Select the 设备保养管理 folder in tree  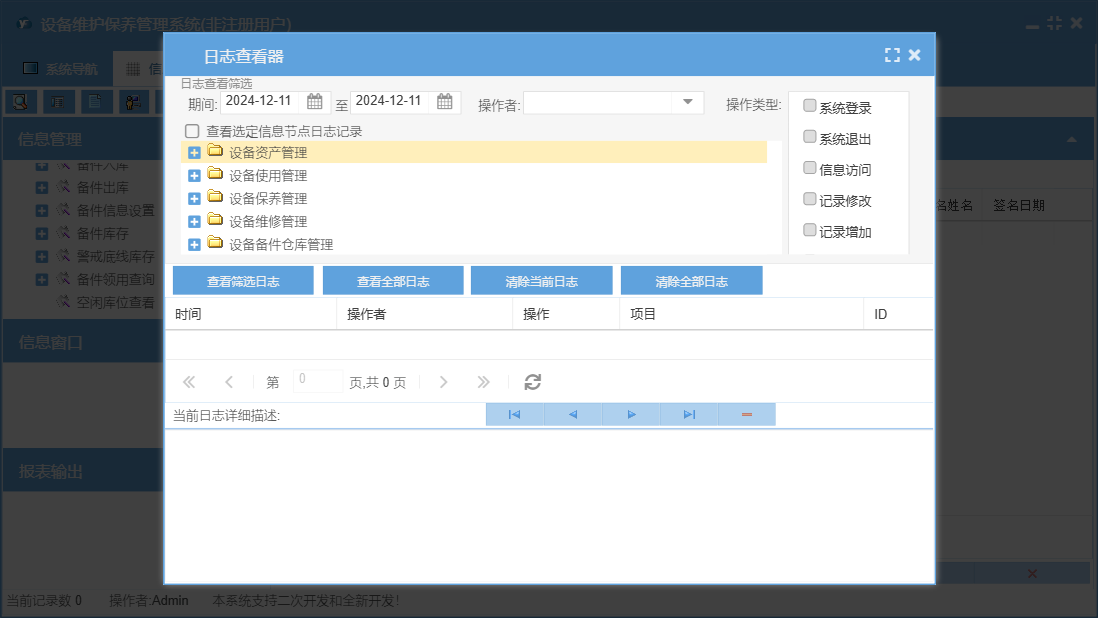[x=267, y=199]
